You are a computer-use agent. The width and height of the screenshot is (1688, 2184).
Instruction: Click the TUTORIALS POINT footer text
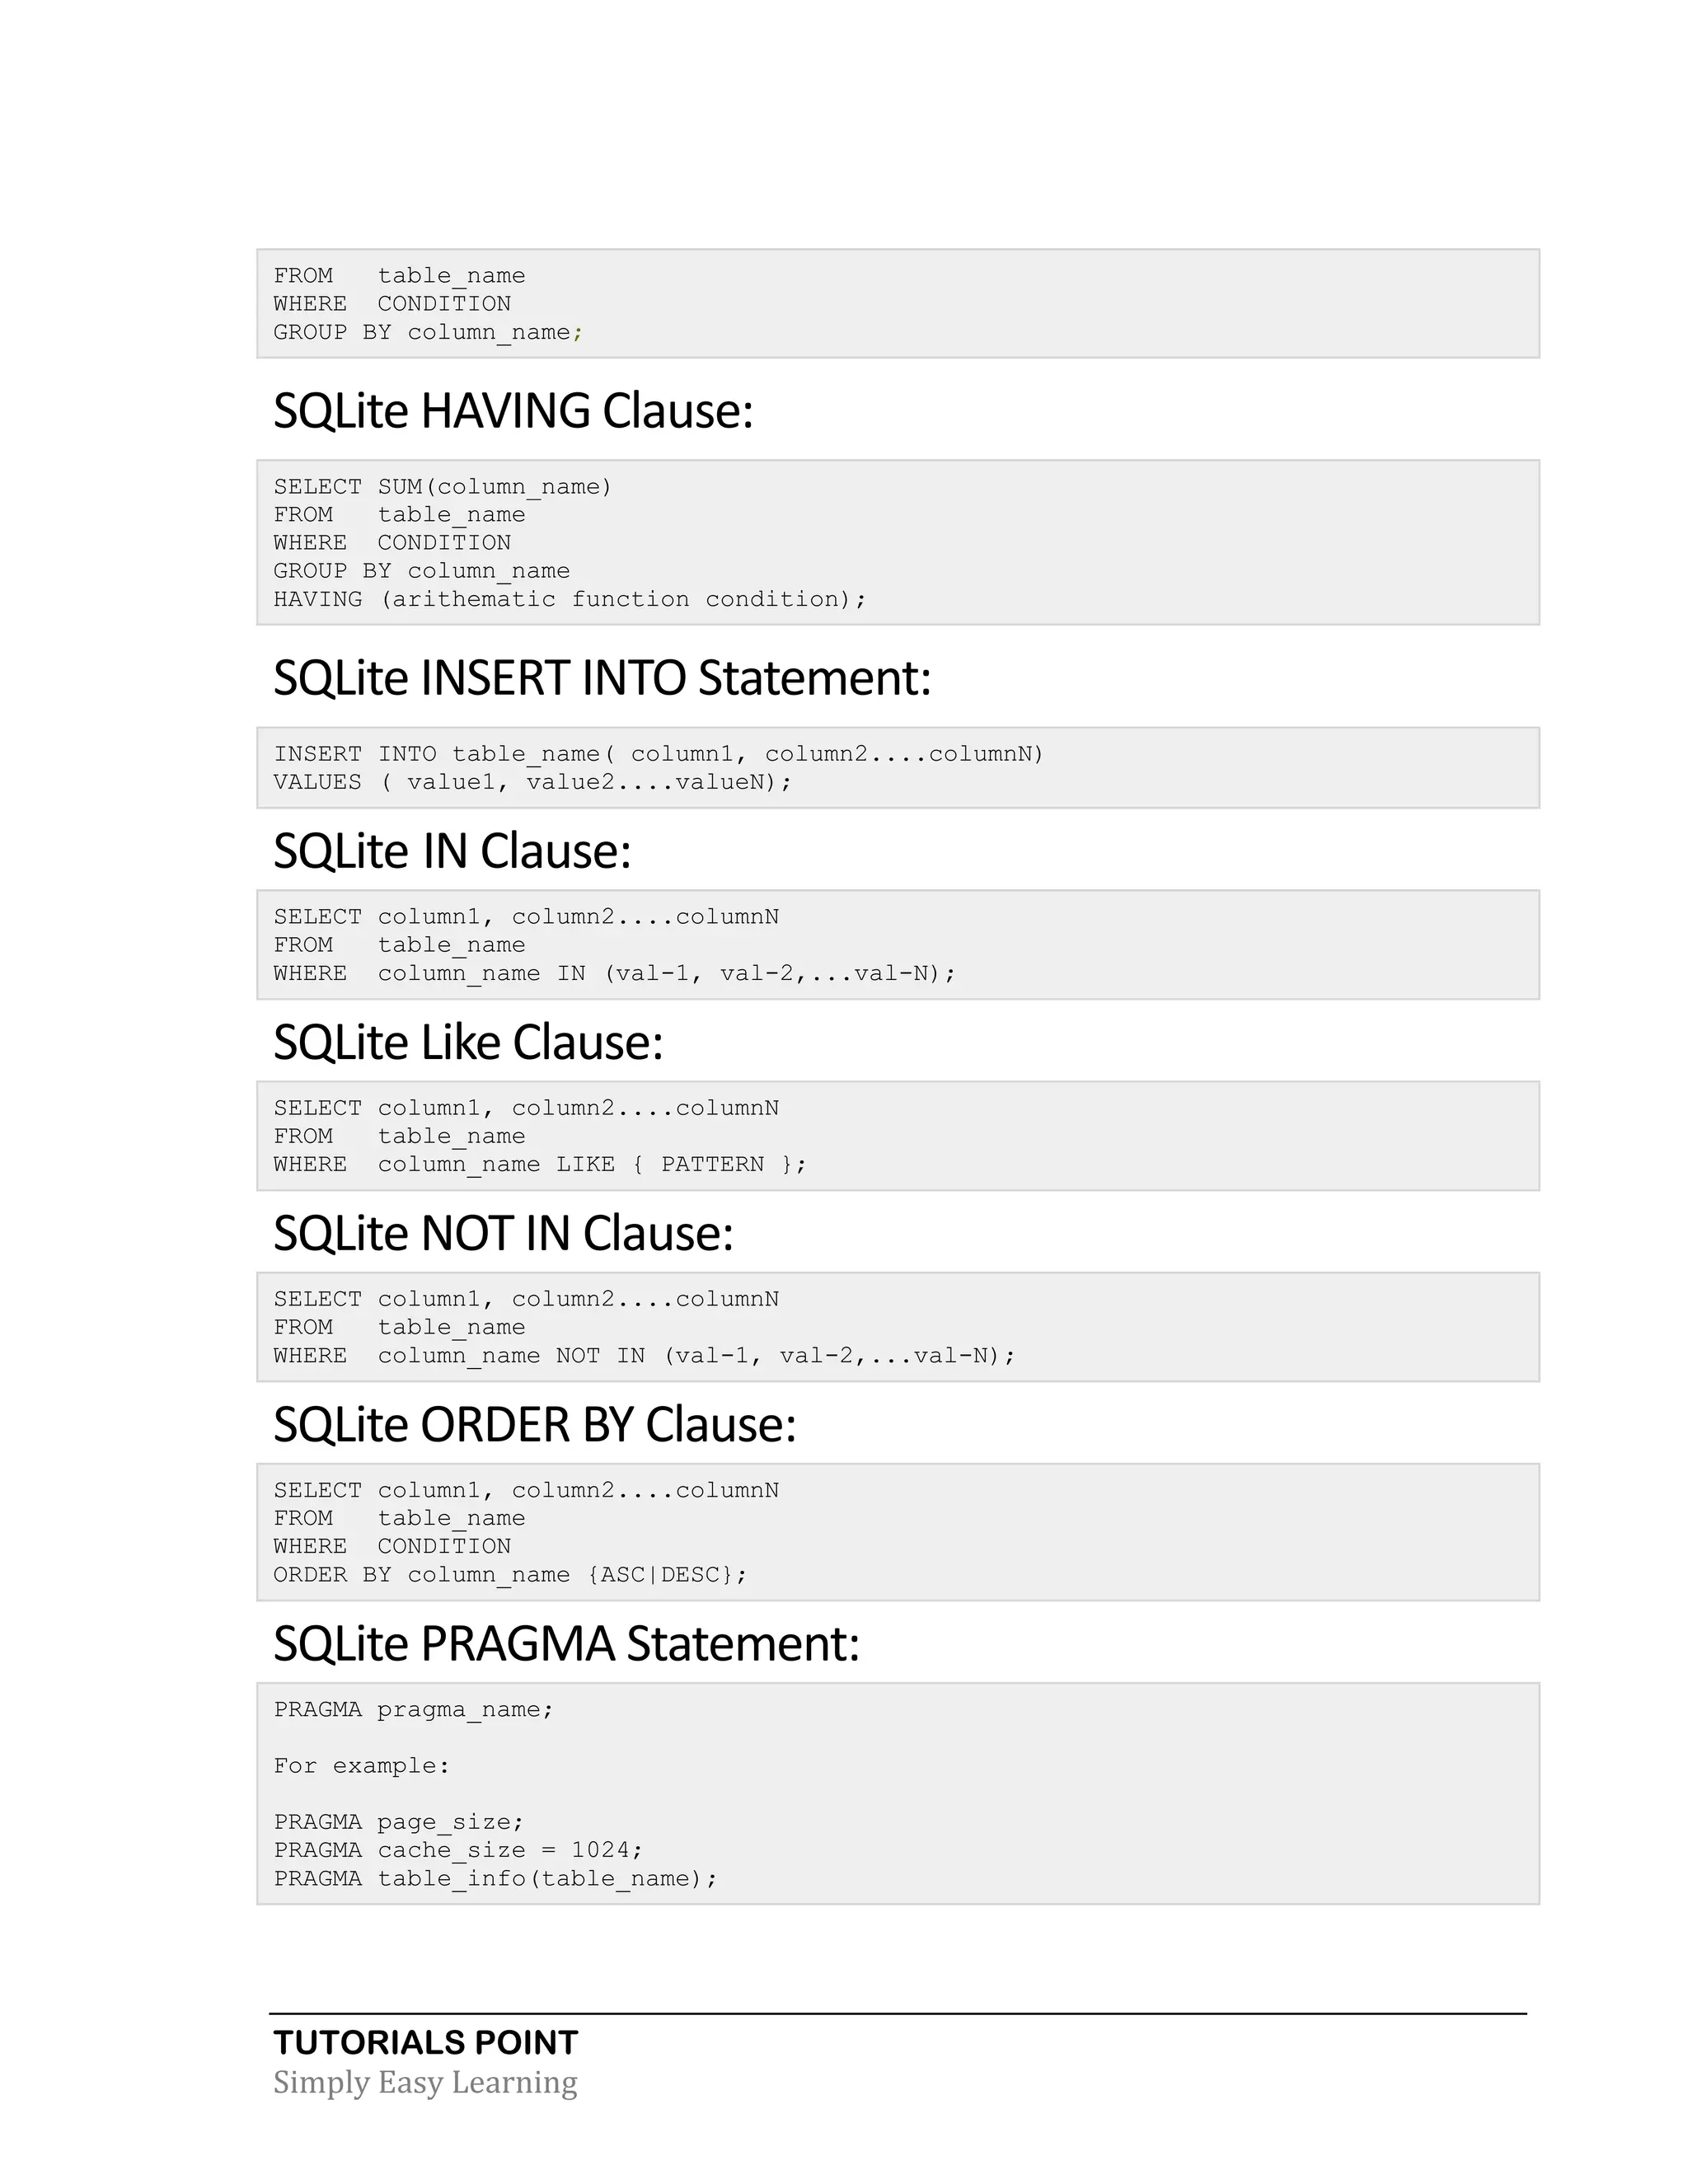click(425, 2042)
